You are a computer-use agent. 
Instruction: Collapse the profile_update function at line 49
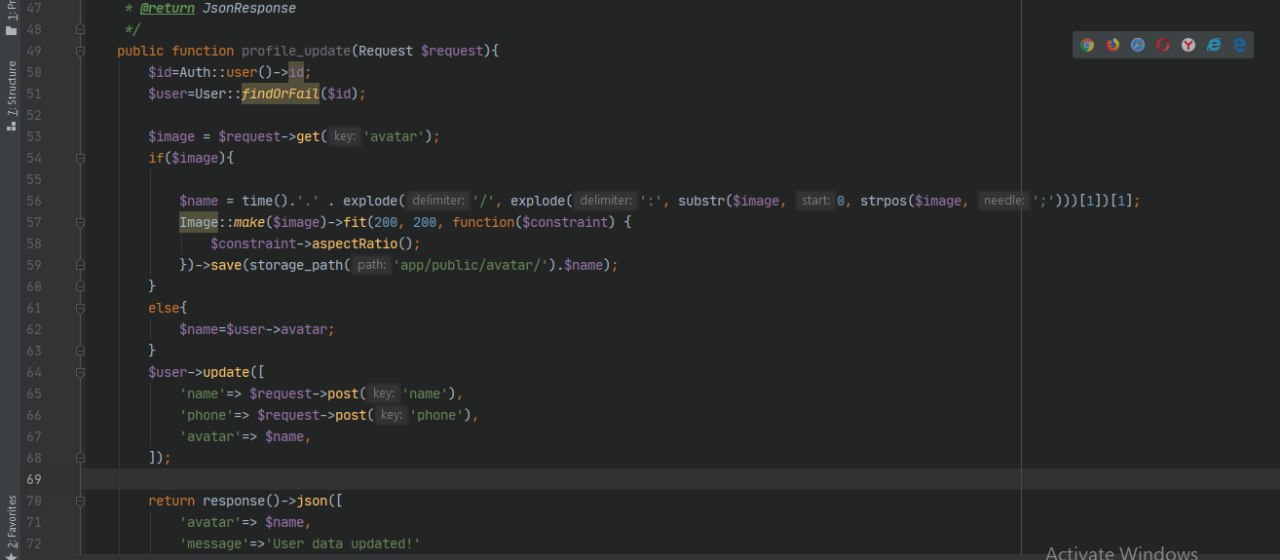(x=80, y=51)
